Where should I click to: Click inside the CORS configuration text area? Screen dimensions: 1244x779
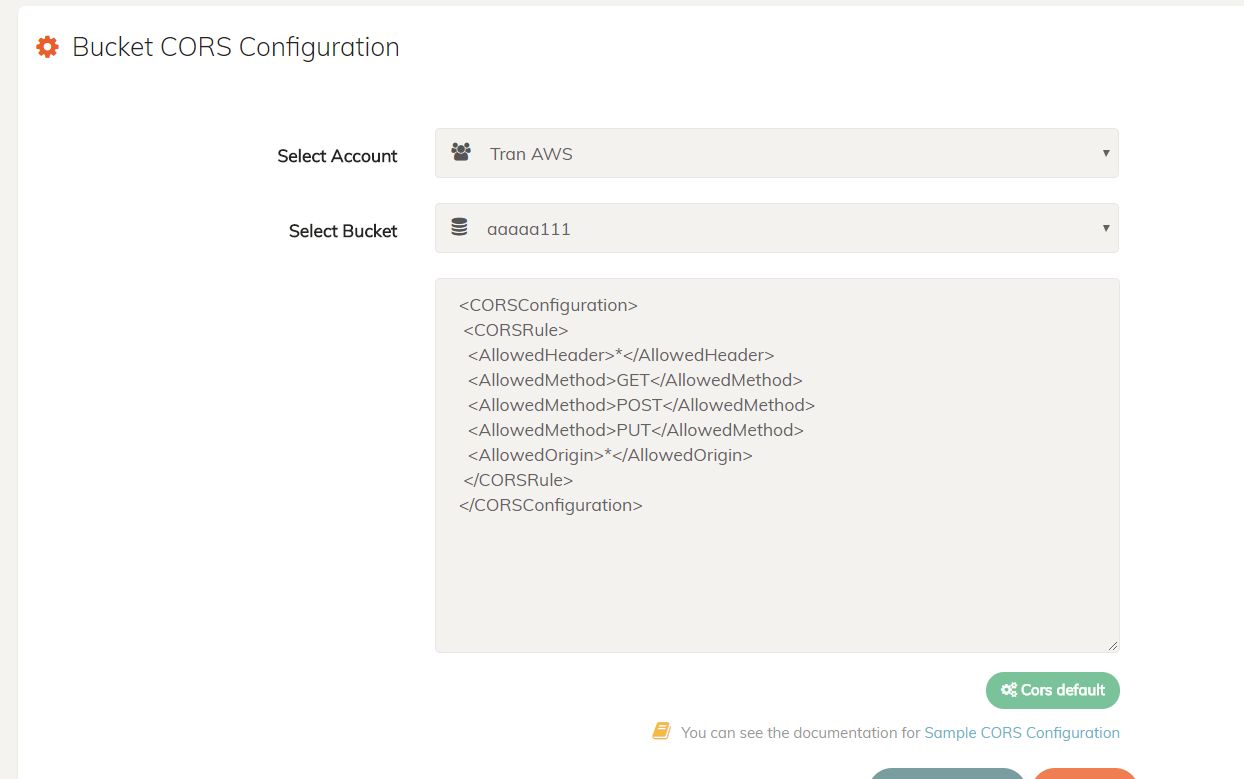pos(776,580)
